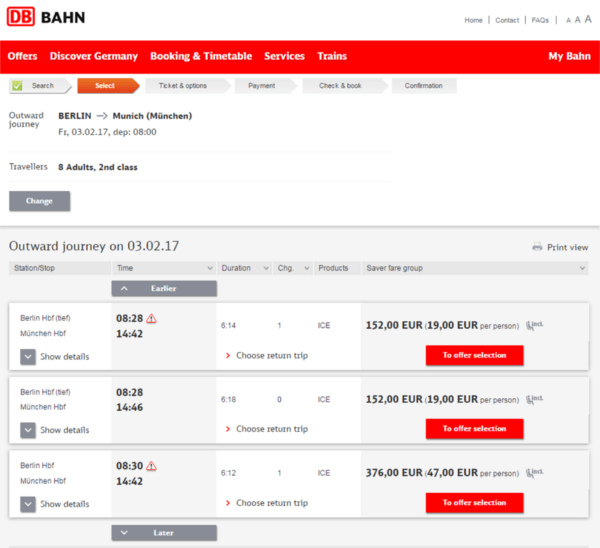This screenshot has height=548, width=600.
Task: Click the Select progress step
Action: tap(108, 86)
